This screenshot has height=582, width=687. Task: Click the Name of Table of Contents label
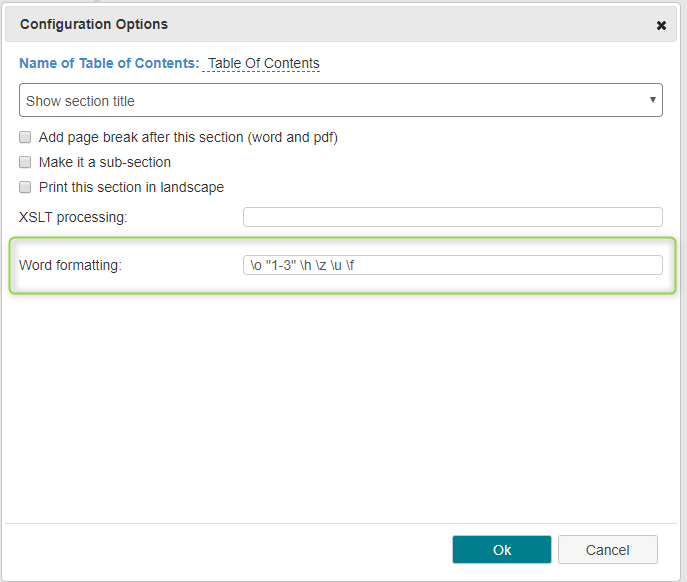pos(109,63)
